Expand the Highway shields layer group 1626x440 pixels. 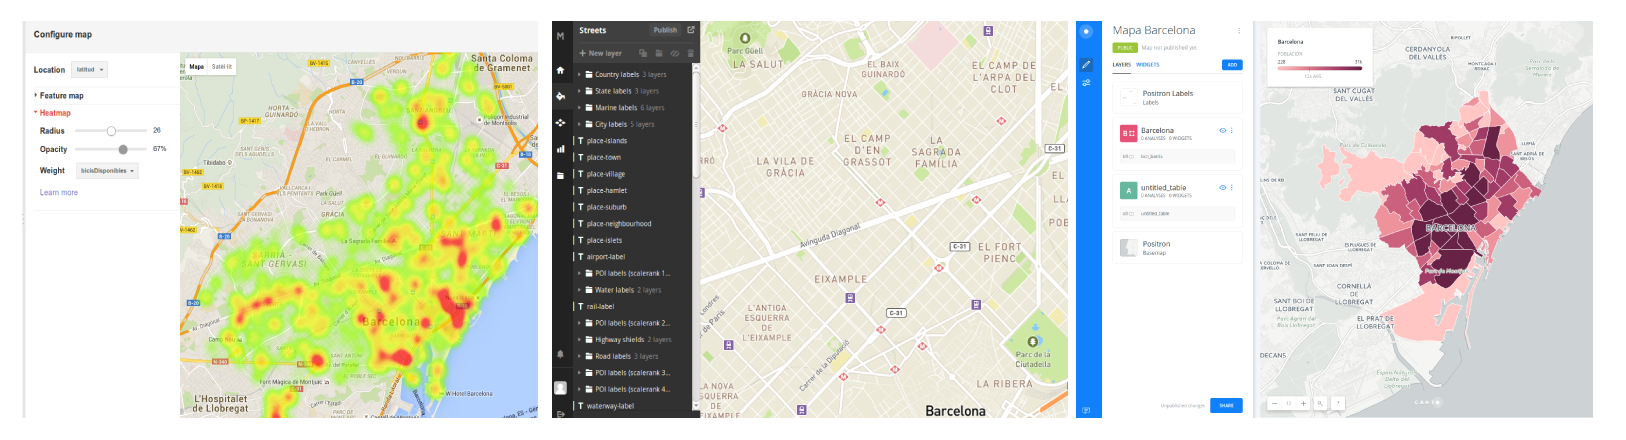(579, 340)
